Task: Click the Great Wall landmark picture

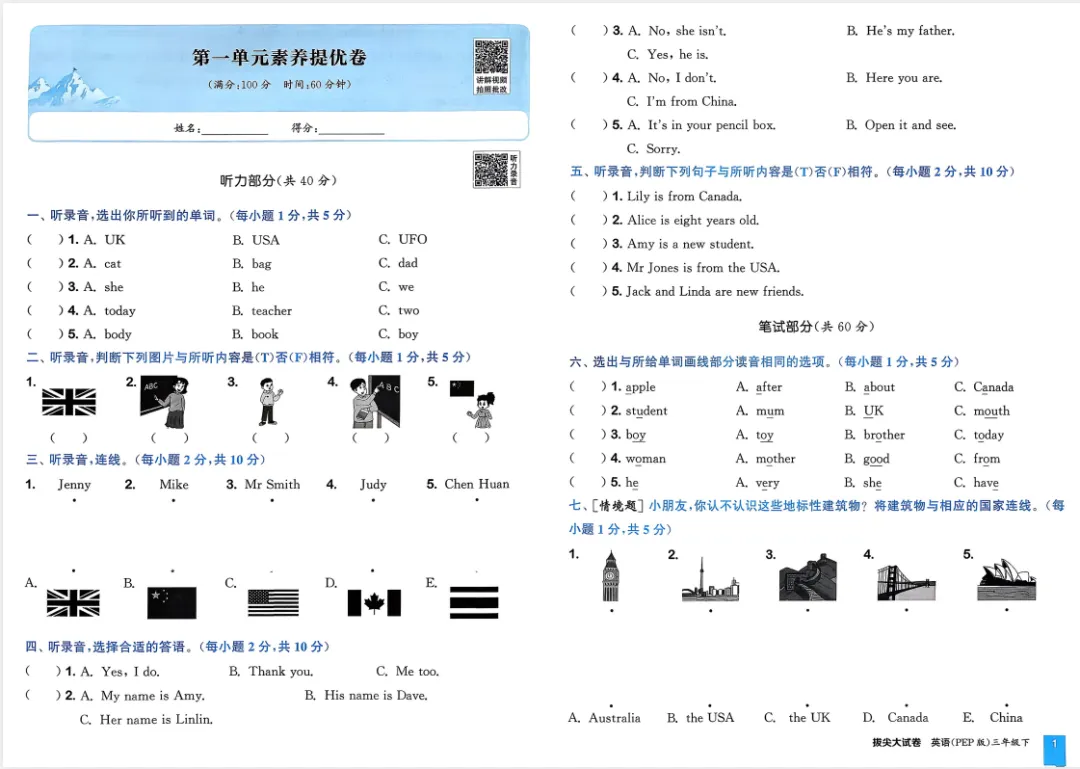Action: pyautogui.click(x=809, y=578)
